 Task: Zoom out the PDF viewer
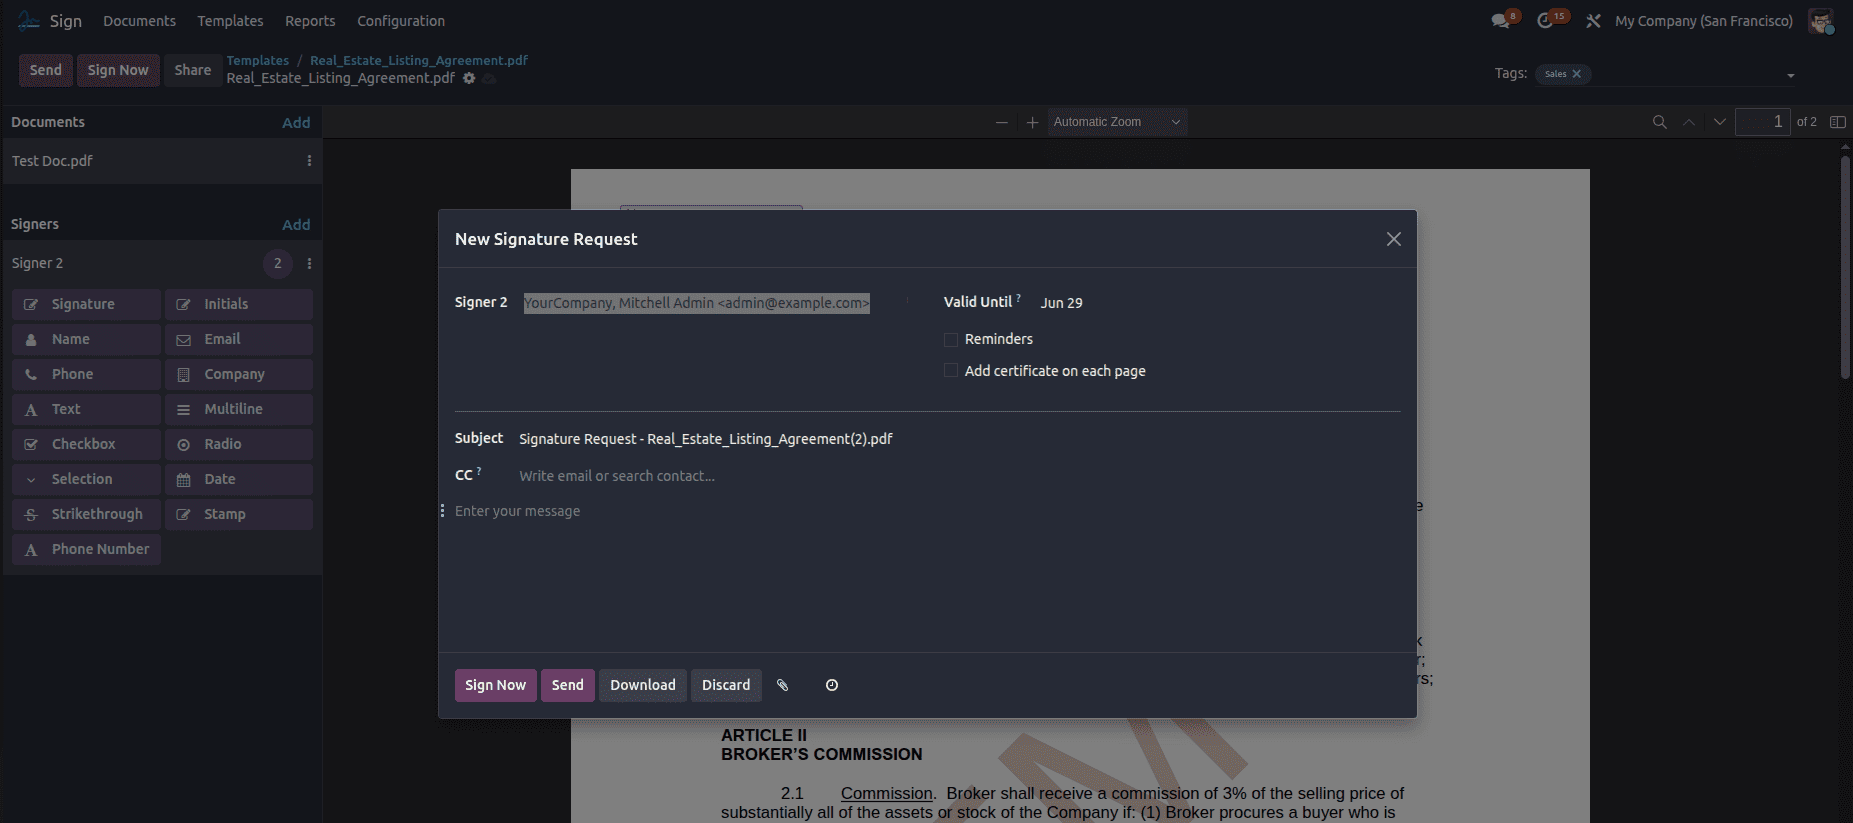[x=1001, y=122]
